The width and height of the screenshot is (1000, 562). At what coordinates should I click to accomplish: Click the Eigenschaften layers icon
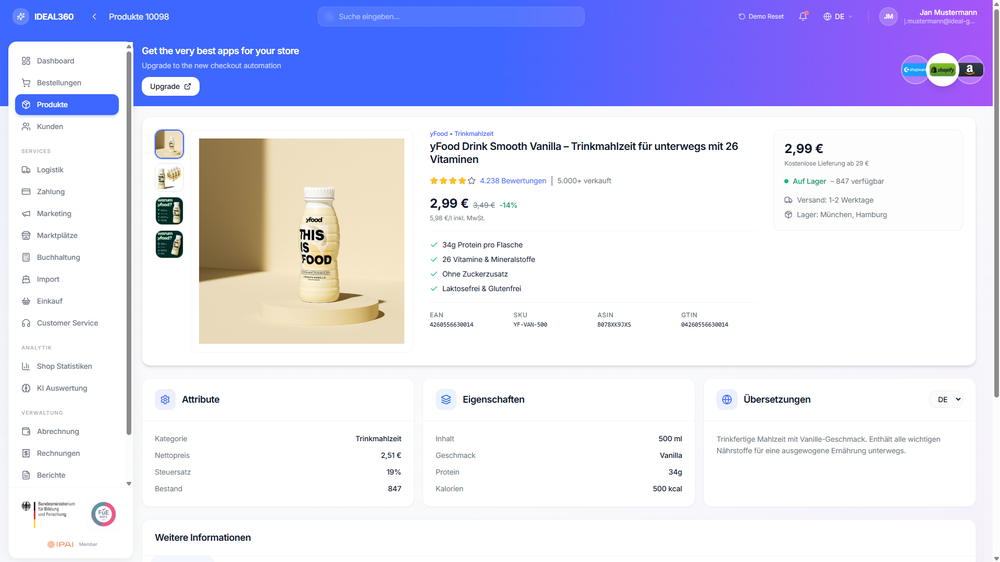446,399
